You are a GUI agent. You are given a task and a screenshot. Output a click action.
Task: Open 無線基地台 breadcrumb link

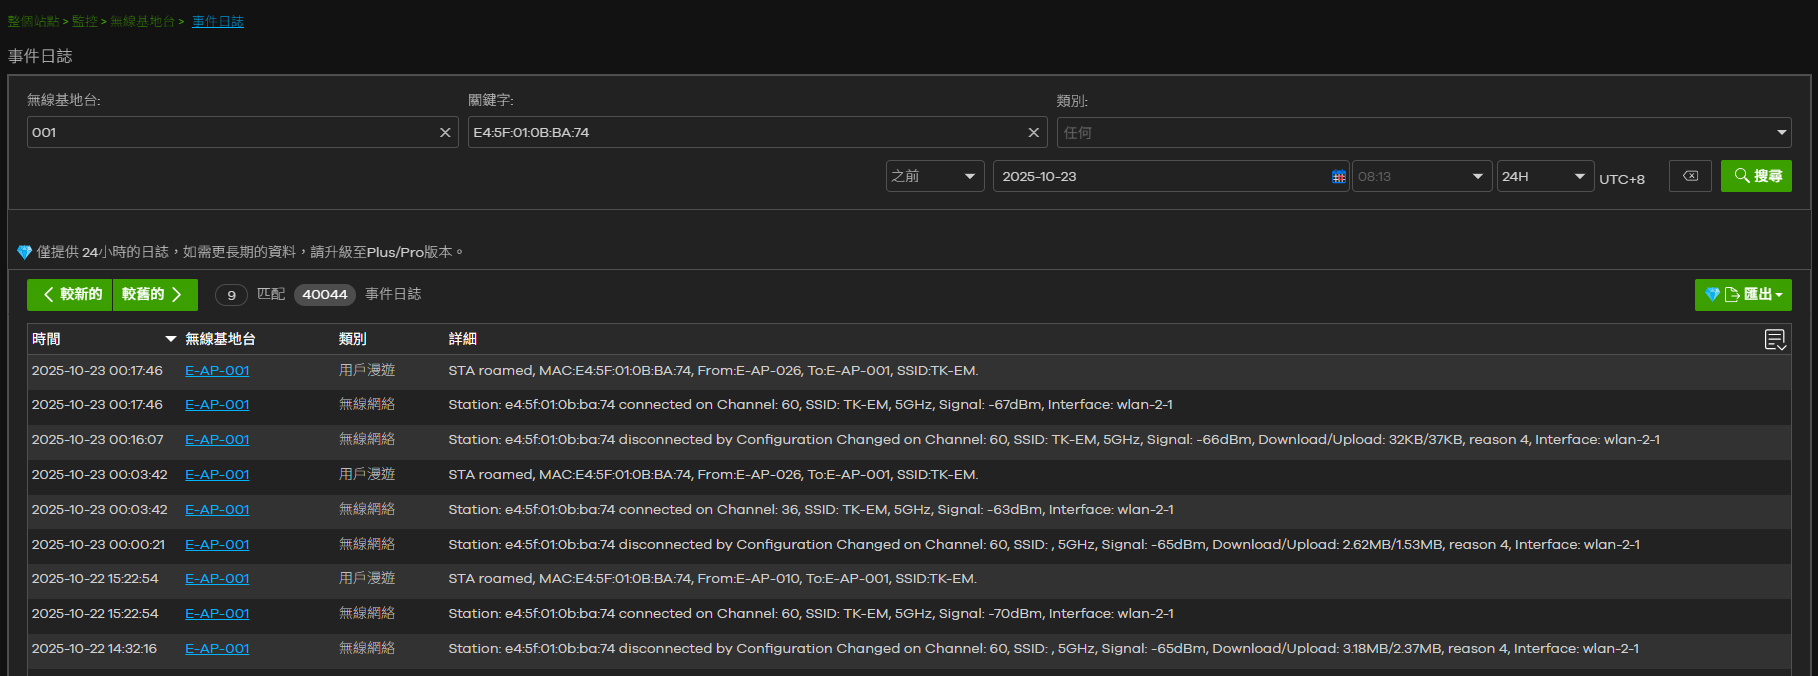[x=142, y=21]
